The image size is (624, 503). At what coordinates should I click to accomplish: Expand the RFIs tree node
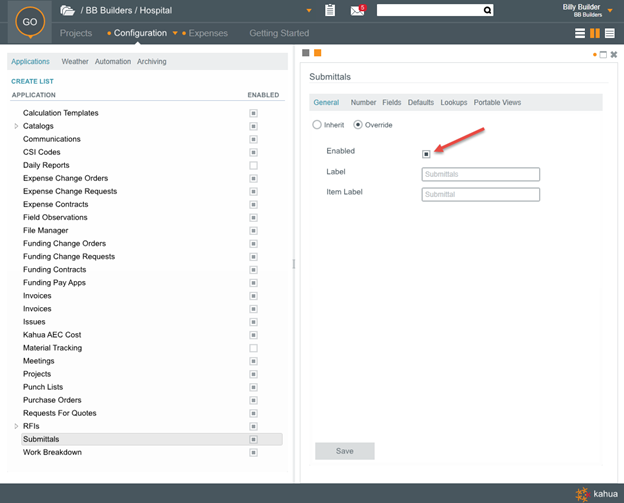coord(16,427)
